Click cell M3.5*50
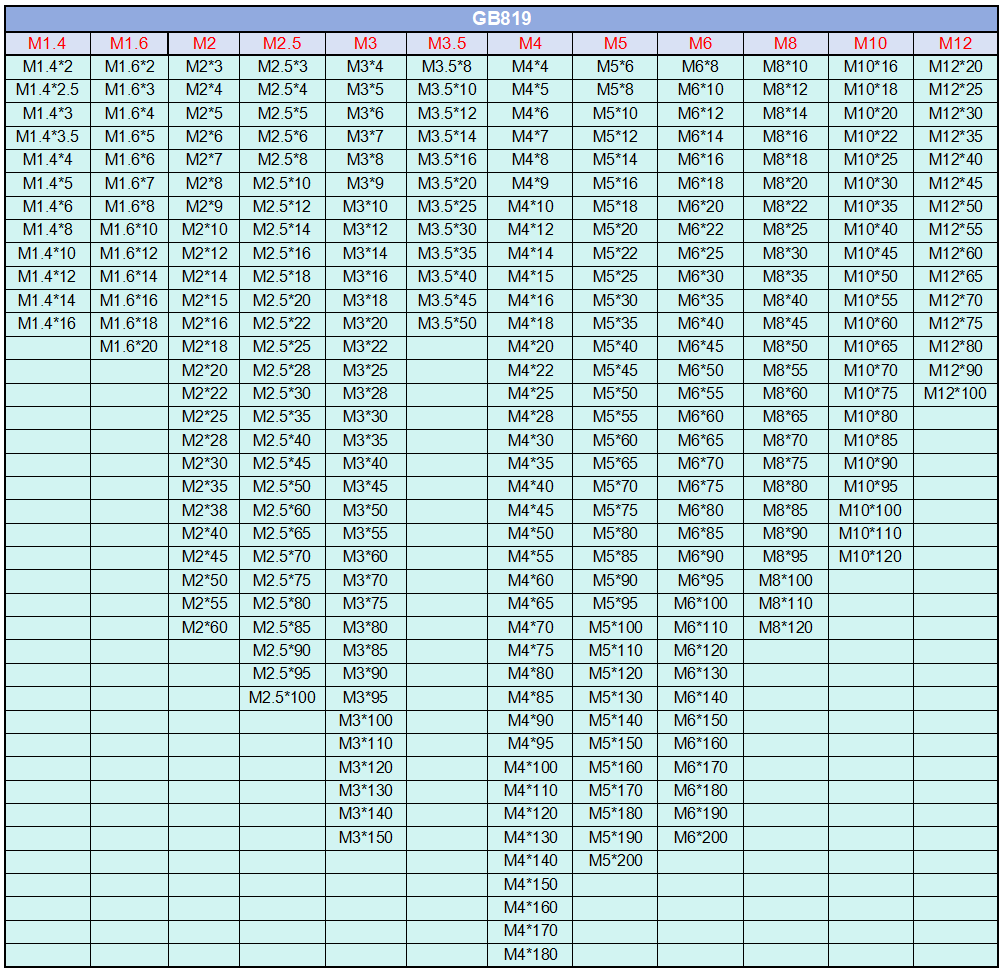Image resolution: width=1003 pixels, height=973 pixels. (x=447, y=324)
